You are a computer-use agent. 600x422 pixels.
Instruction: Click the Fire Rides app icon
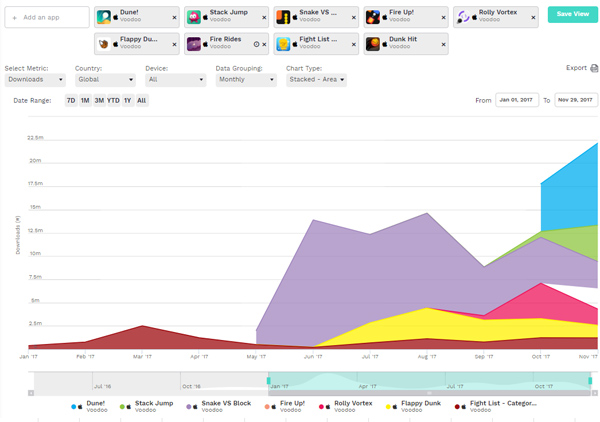click(x=194, y=44)
